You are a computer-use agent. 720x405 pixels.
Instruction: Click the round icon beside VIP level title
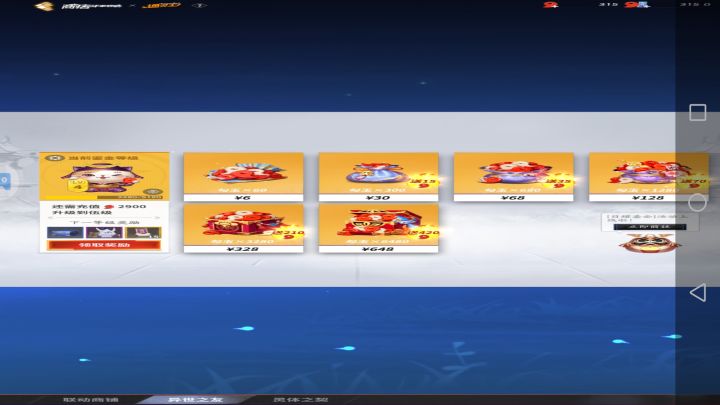click(x=55, y=158)
